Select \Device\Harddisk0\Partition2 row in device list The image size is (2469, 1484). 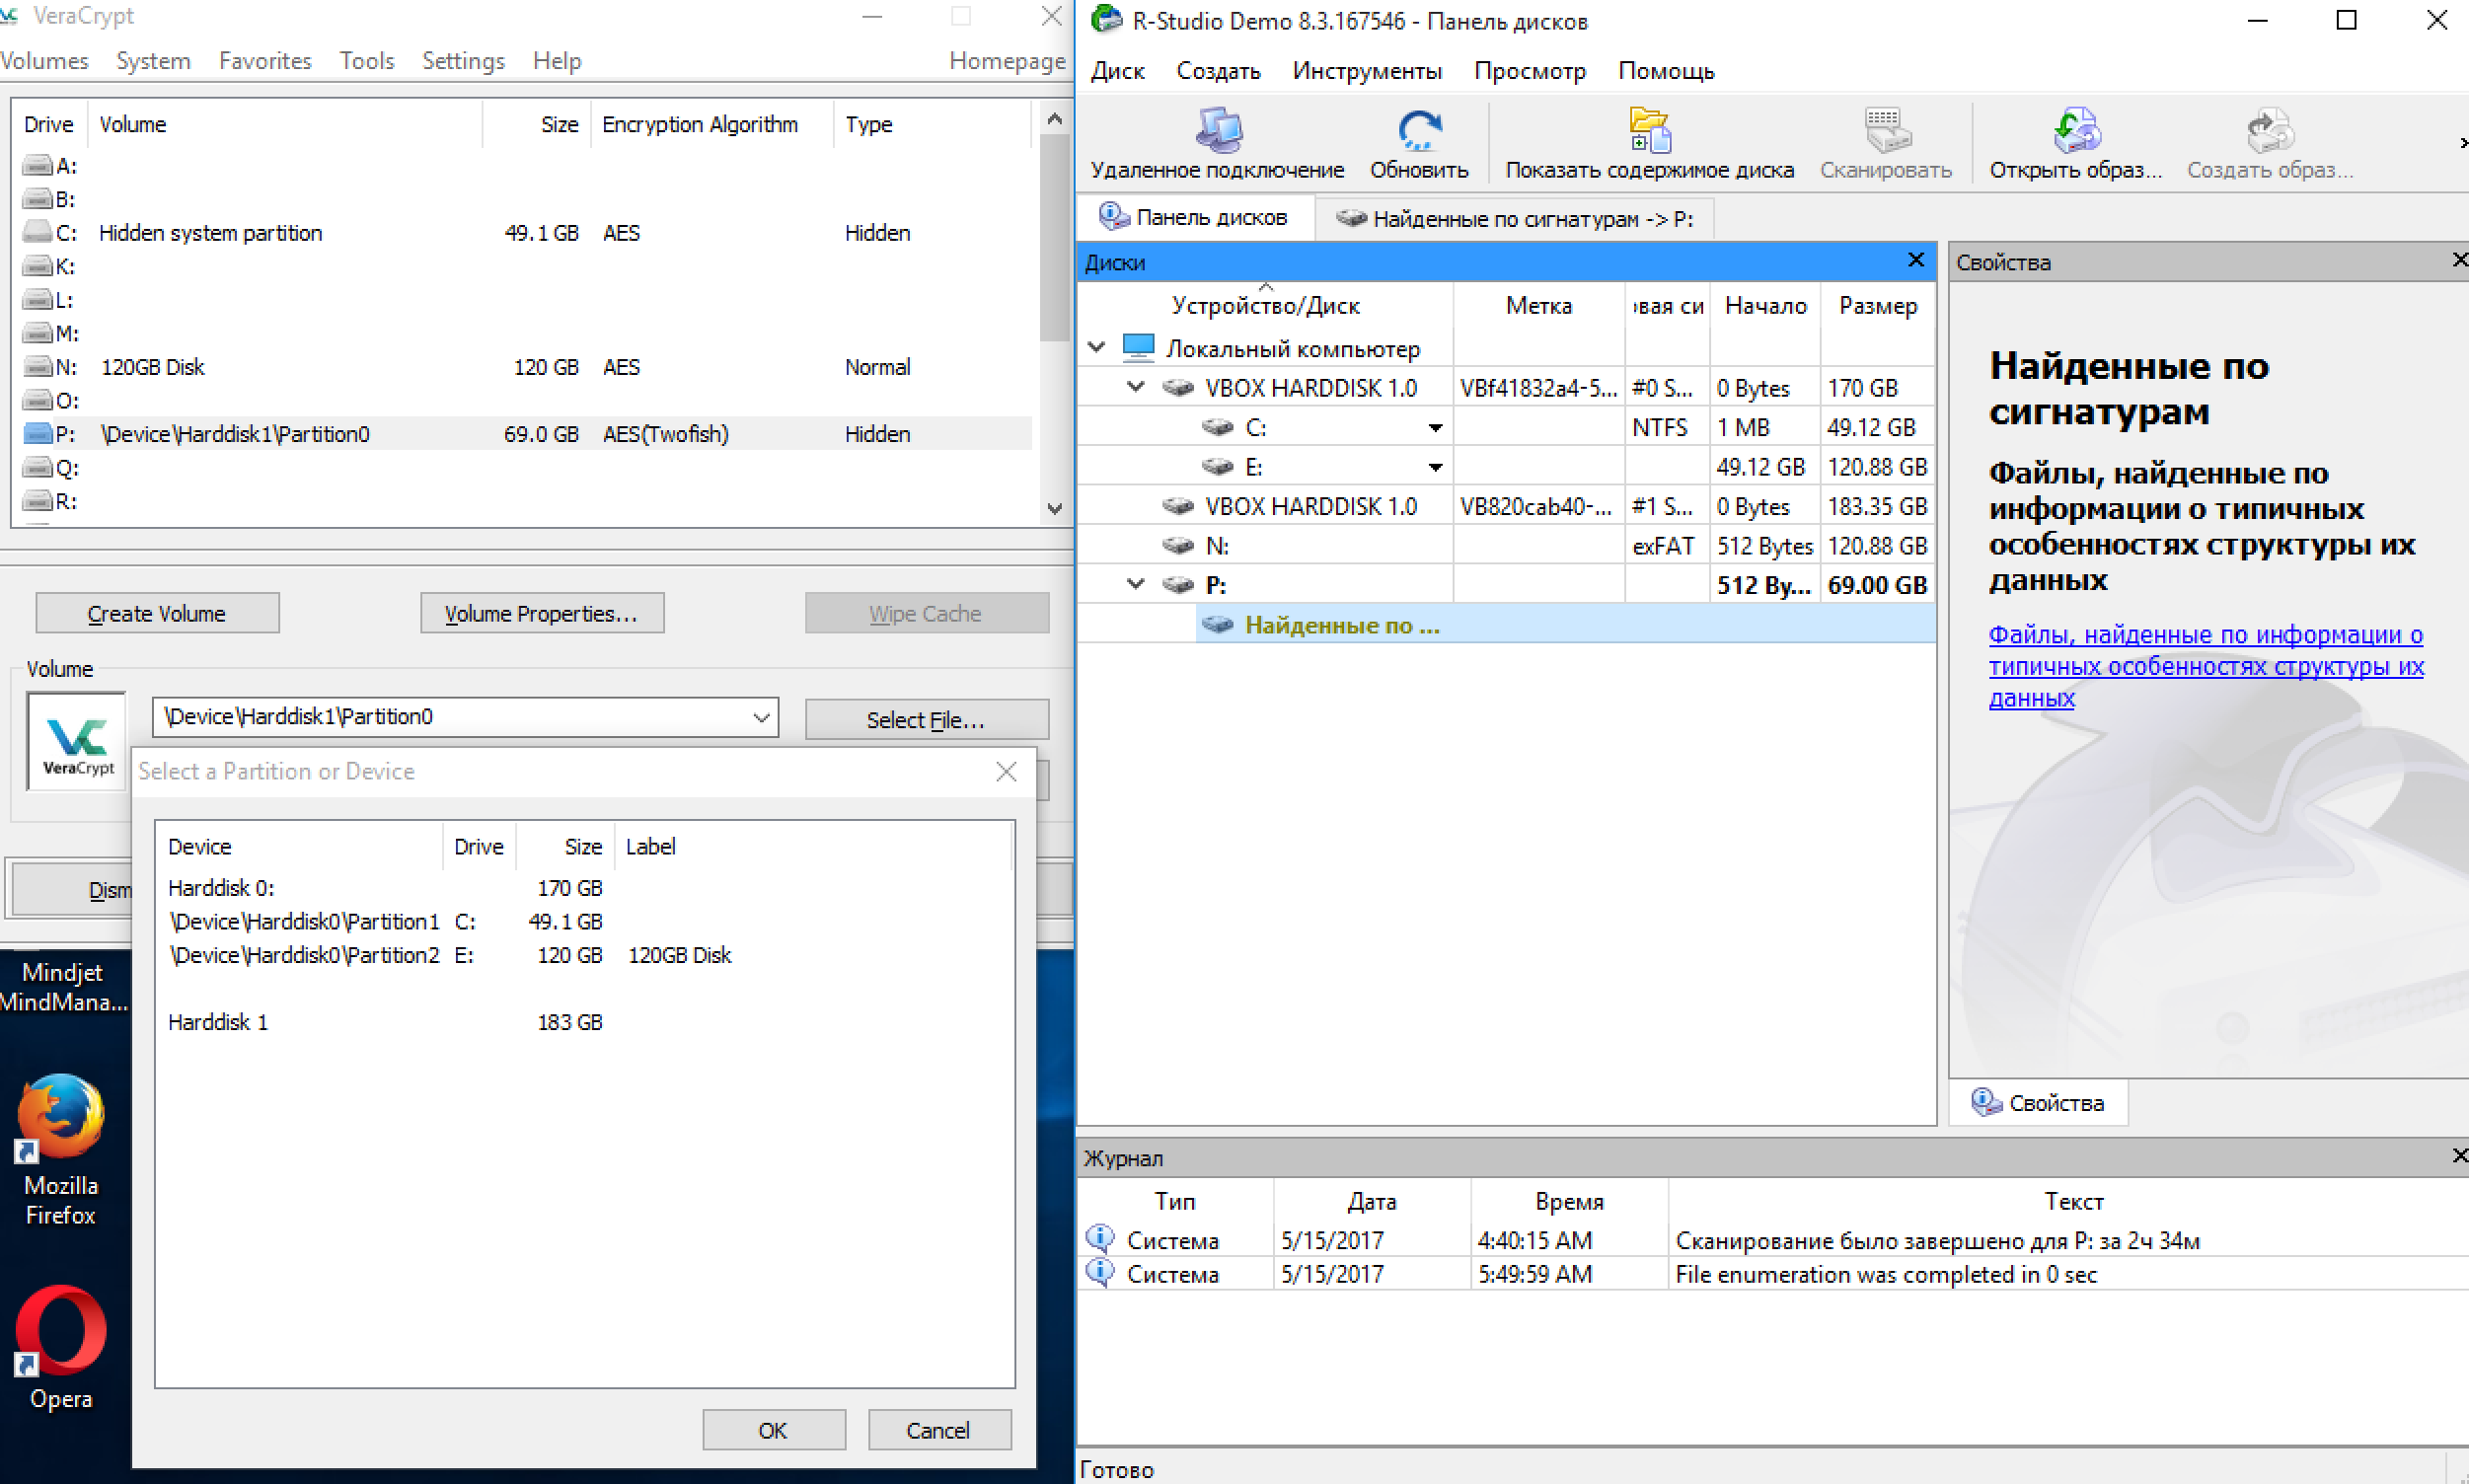pos(304,955)
